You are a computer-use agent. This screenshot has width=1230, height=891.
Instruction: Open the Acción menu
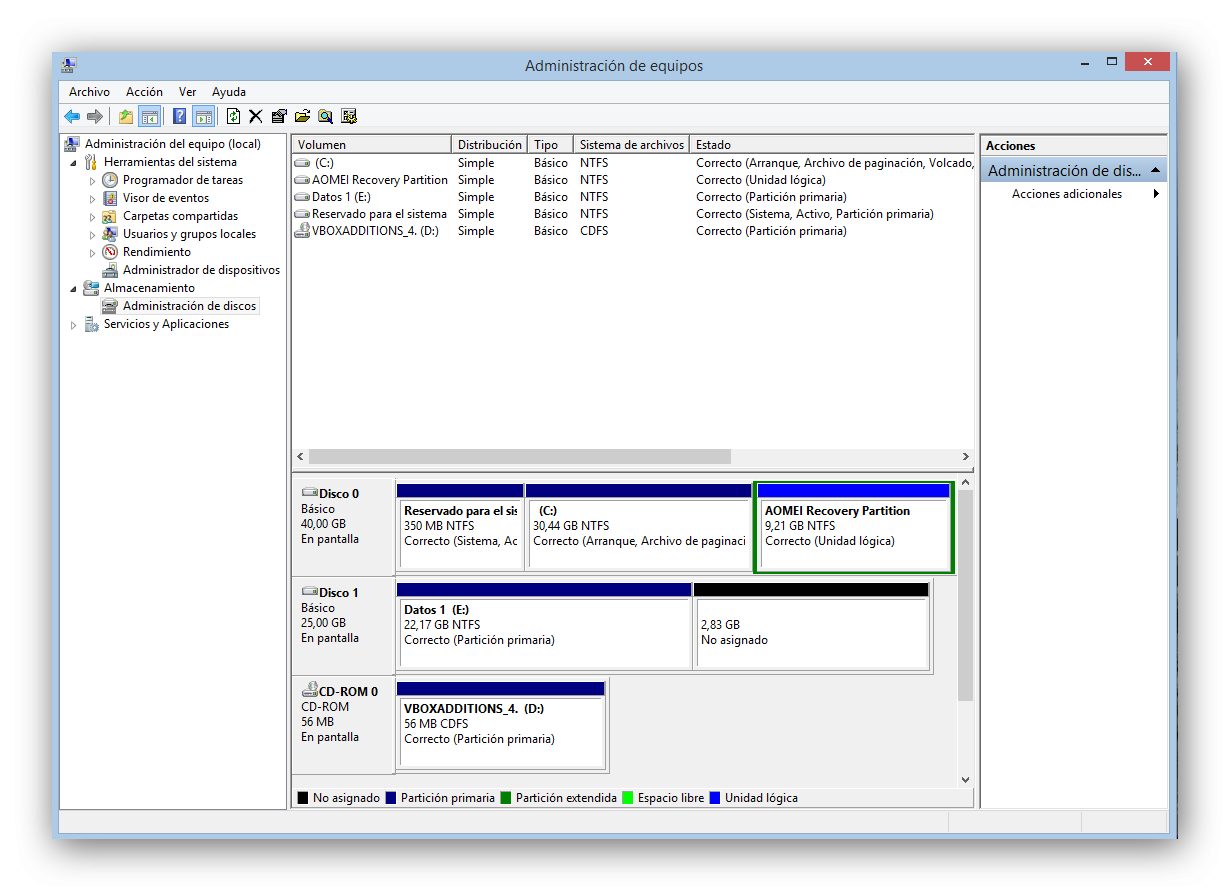pos(144,92)
